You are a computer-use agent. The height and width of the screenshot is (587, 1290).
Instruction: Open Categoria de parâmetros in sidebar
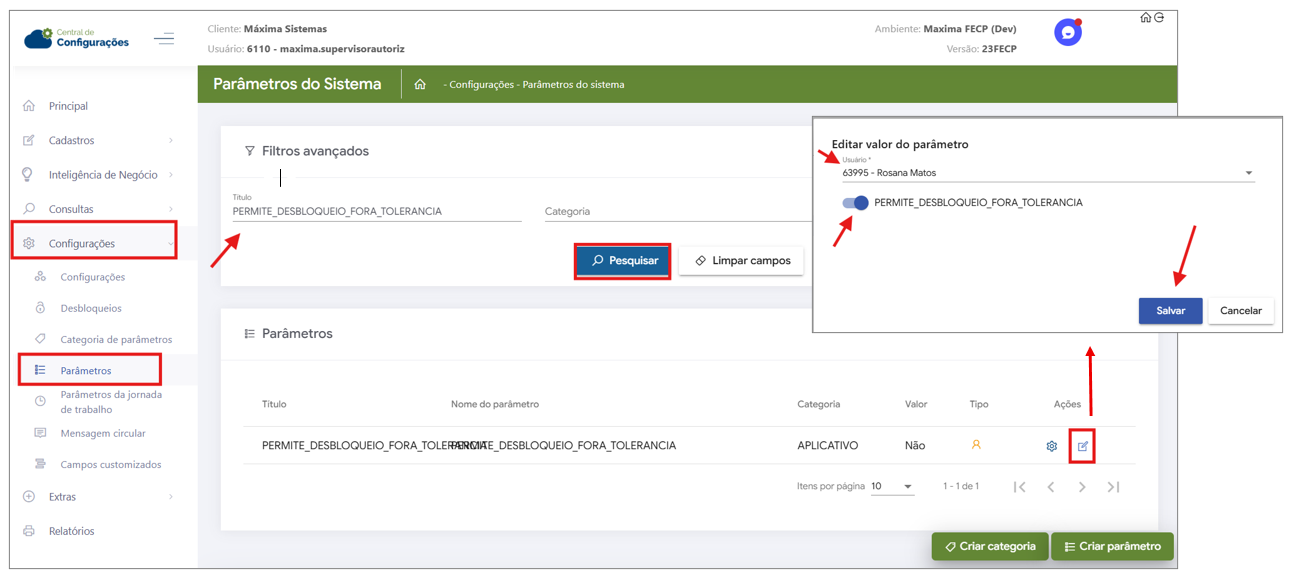click(116, 339)
